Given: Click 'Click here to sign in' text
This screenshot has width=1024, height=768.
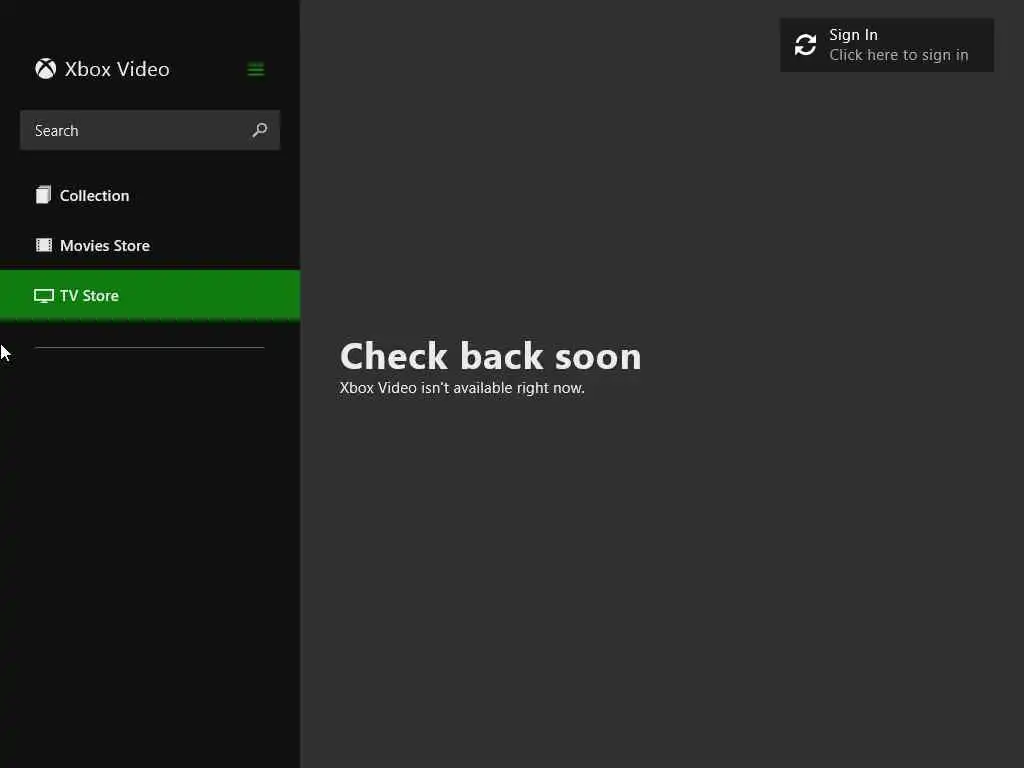Looking at the screenshot, I should pos(899,56).
